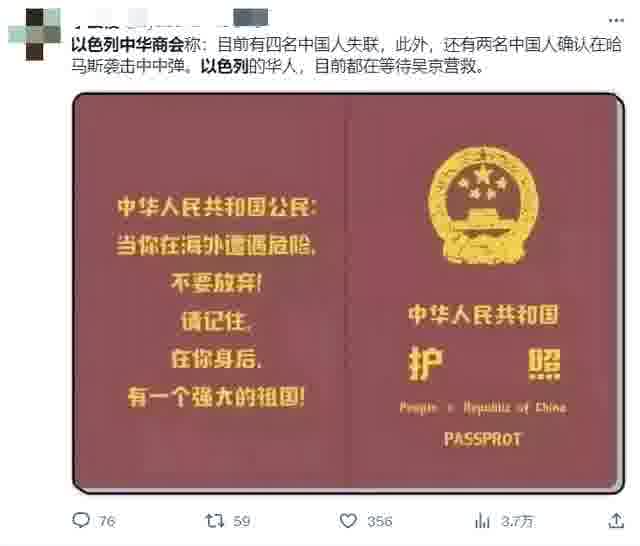Click the reply speech bubble icon
Screen dimensions: 640x546
[x=81, y=520]
